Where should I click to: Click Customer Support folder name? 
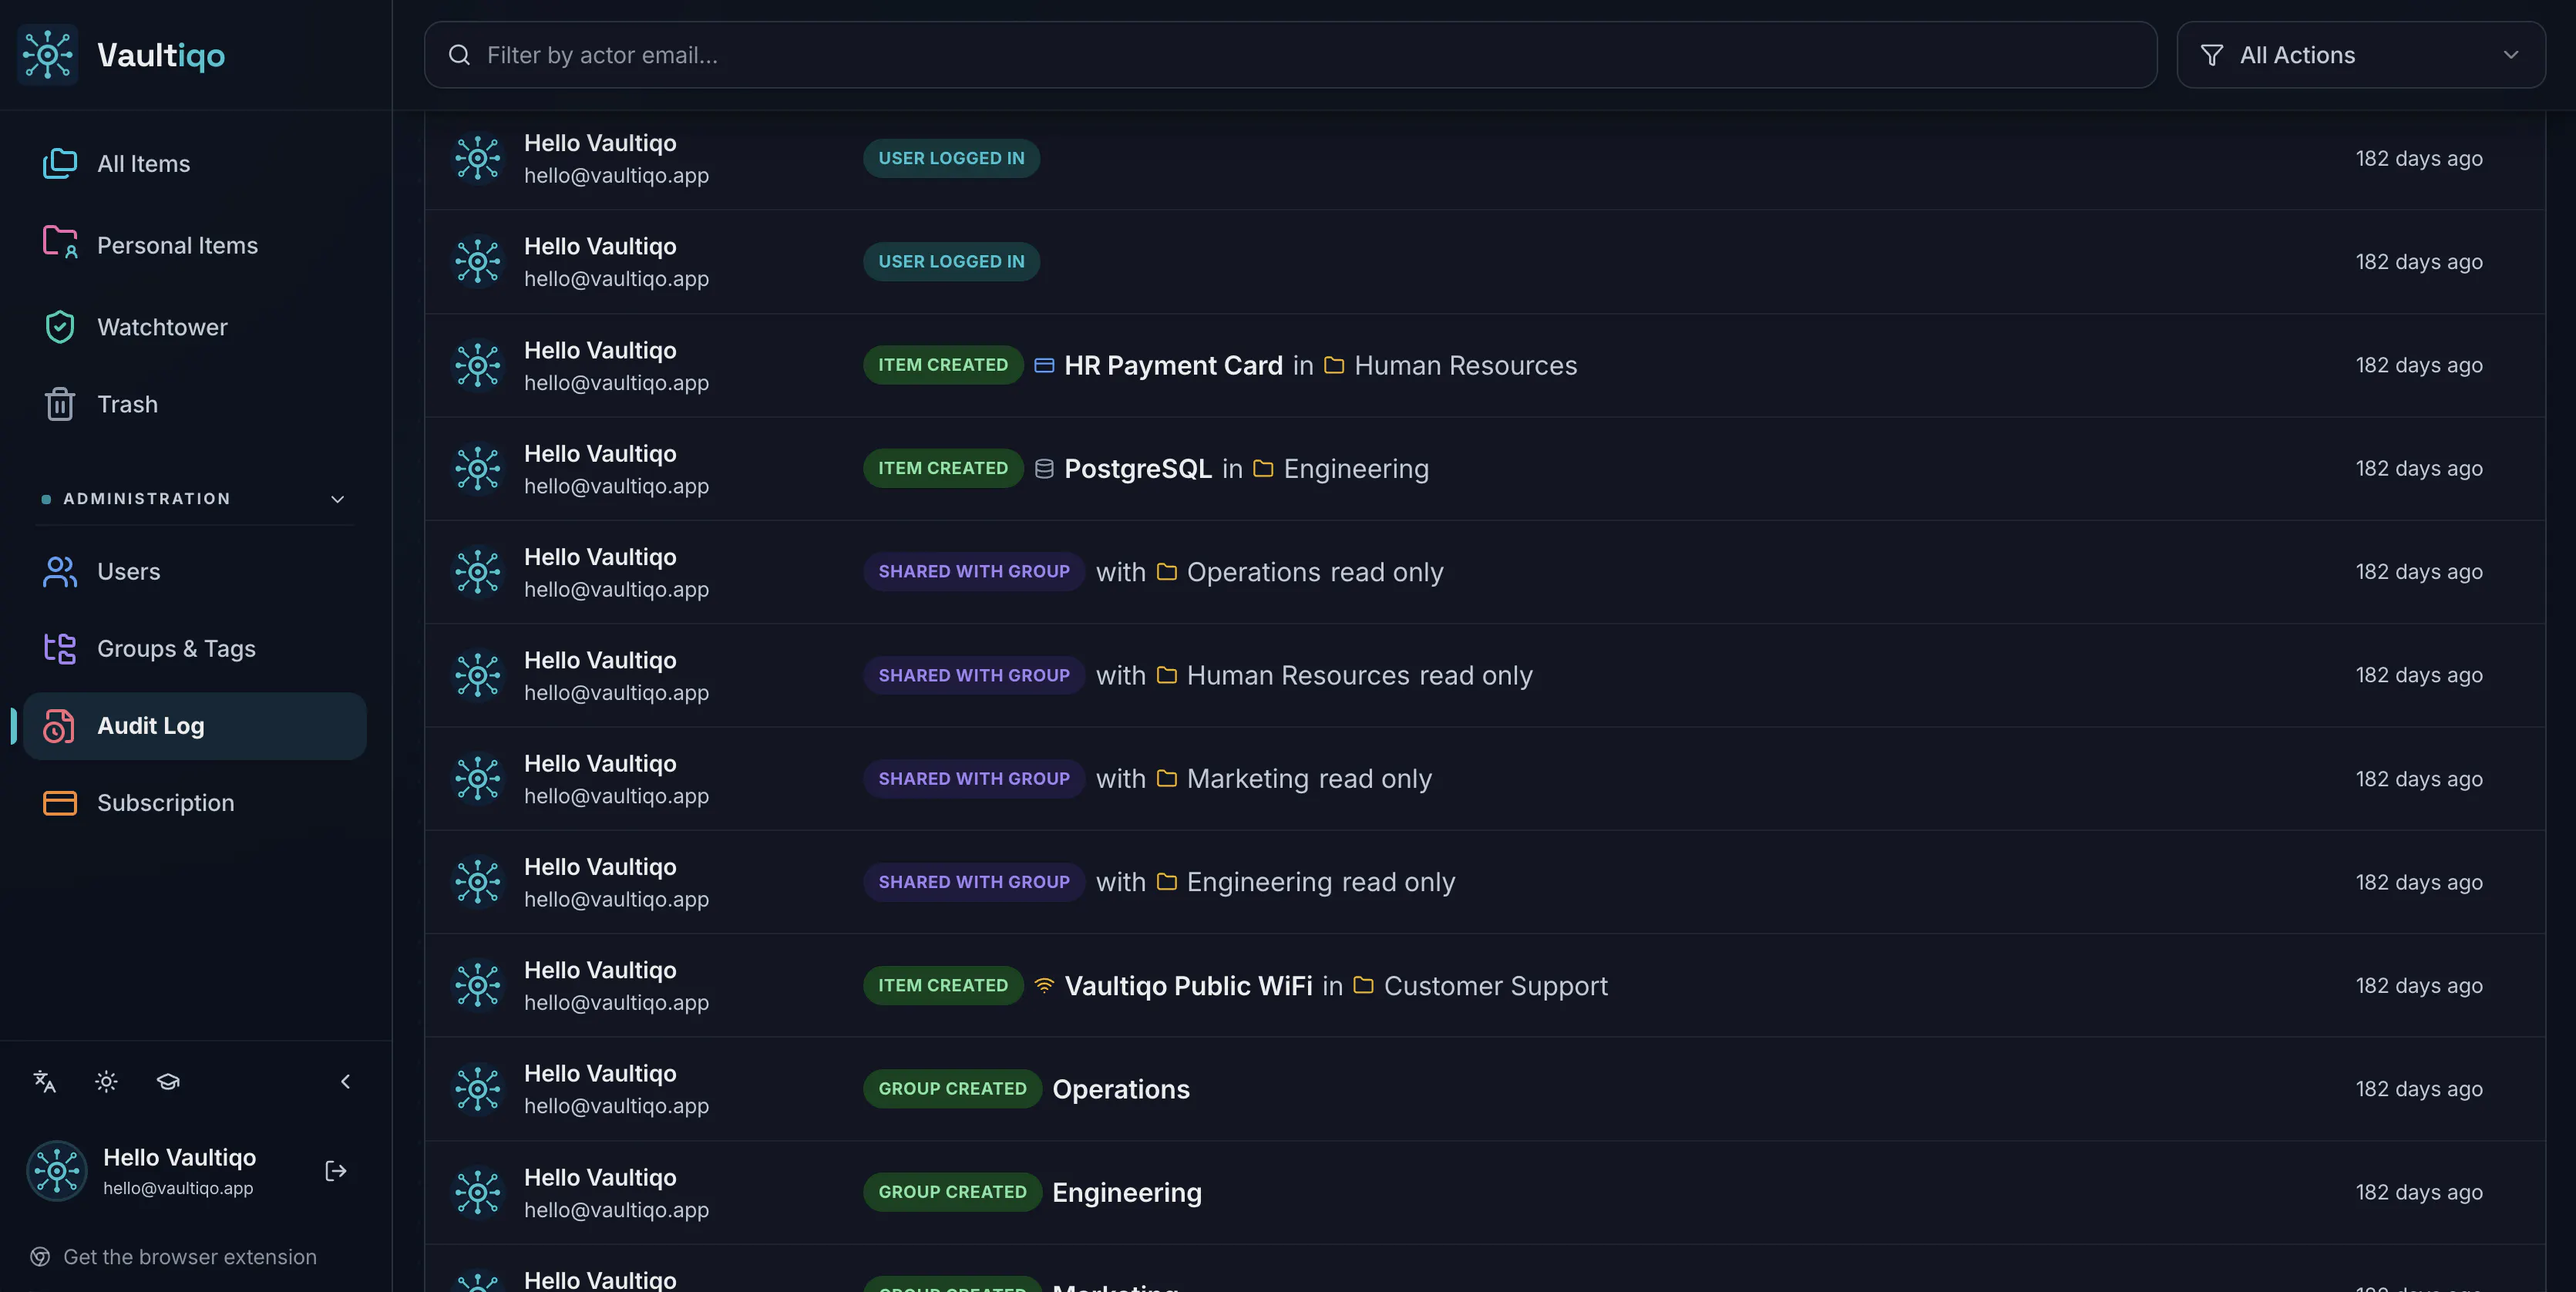[1495, 985]
